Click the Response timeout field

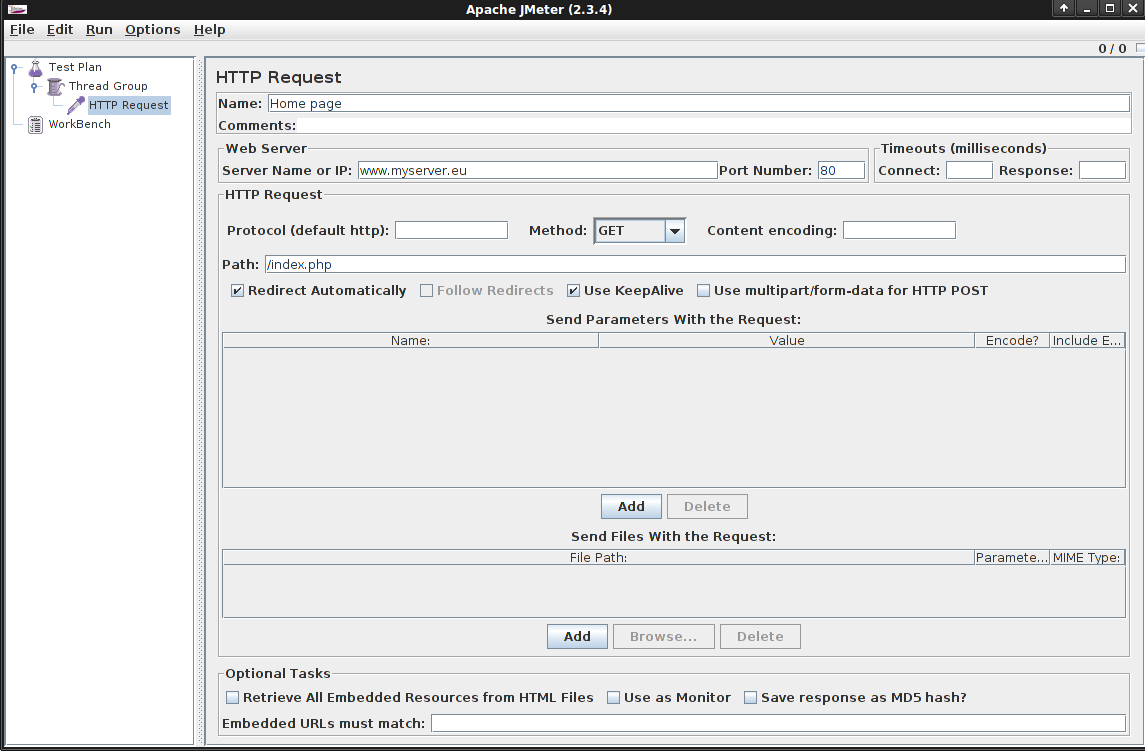pyautogui.click(x=1103, y=170)
